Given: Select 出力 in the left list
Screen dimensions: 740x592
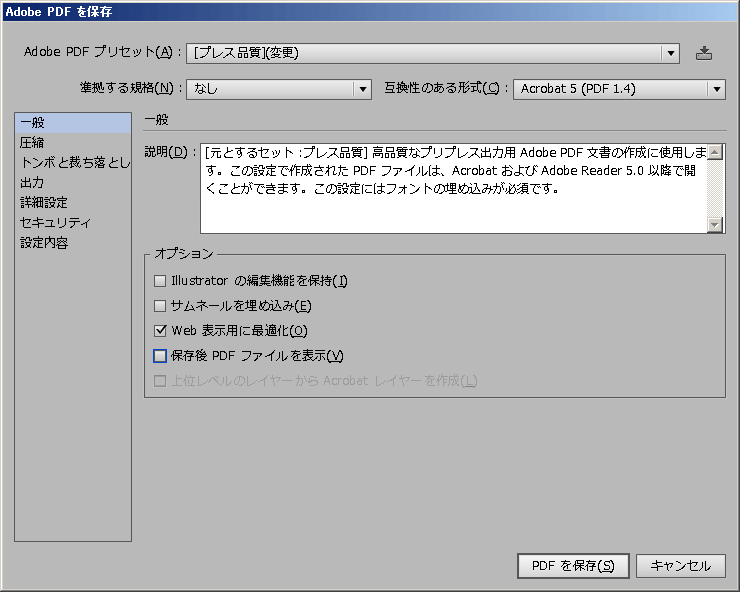Looking at the screenshot, I should [x=72, y=183].
